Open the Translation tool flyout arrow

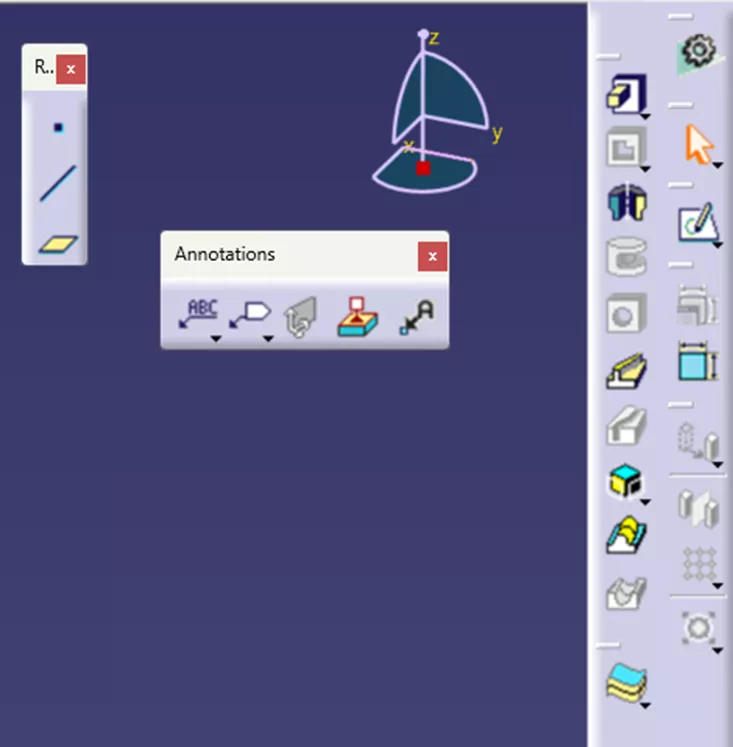718,464
